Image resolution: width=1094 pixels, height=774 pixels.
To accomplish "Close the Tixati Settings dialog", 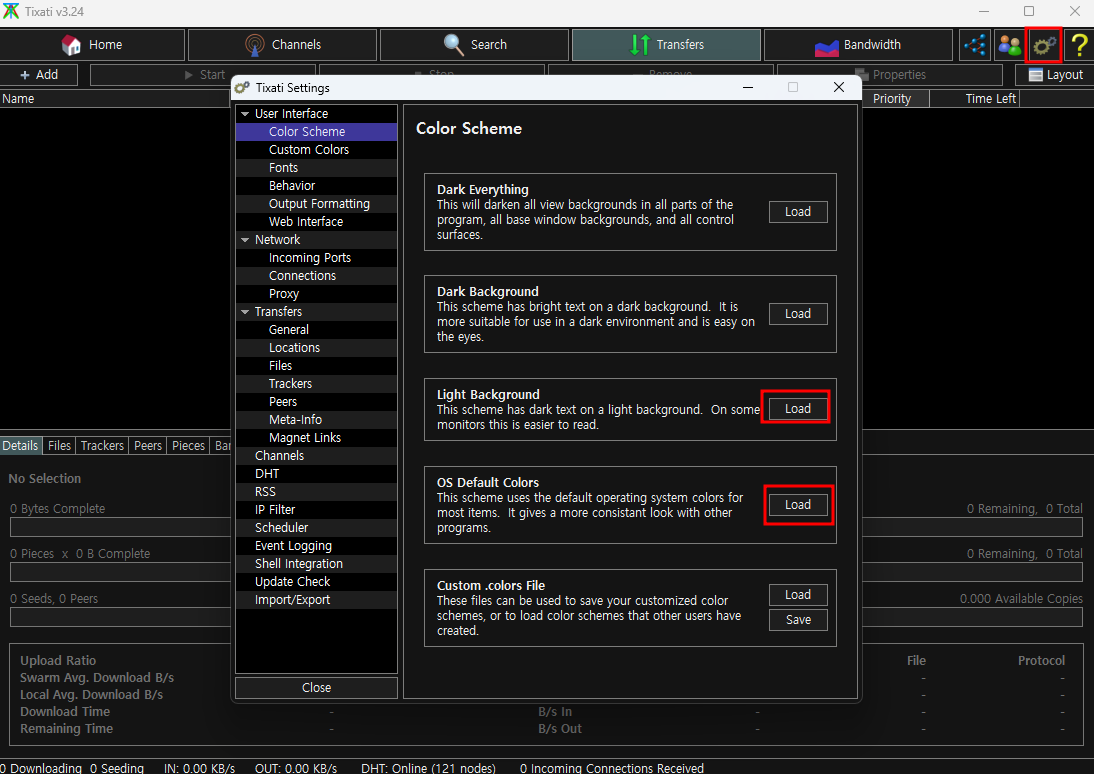I will pos(316,687).
